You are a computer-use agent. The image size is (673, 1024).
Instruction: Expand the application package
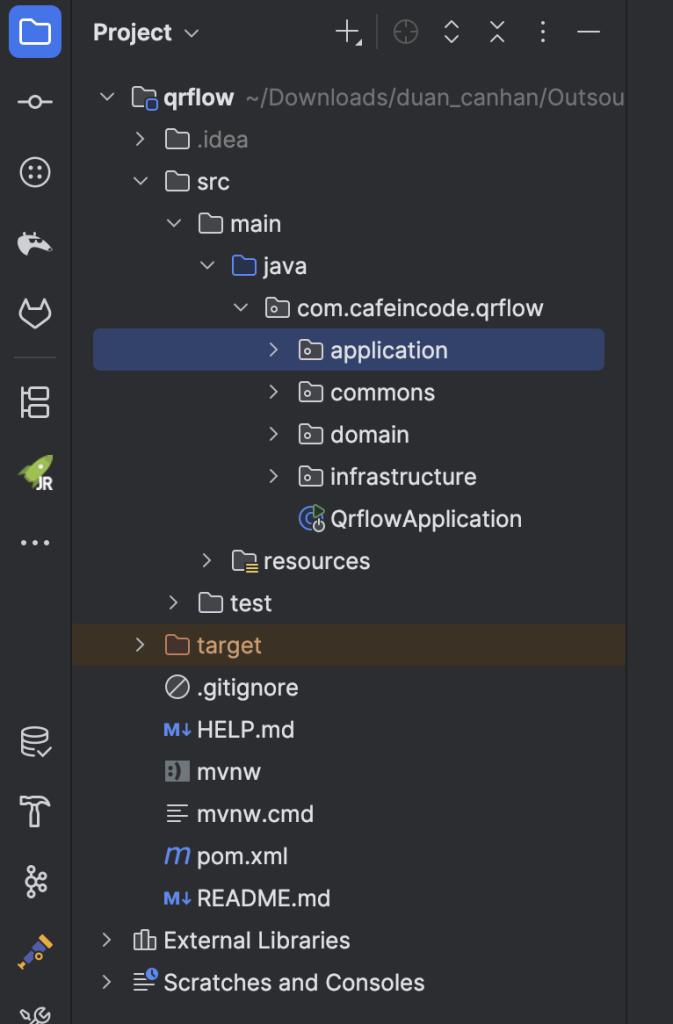coord(274,350)
